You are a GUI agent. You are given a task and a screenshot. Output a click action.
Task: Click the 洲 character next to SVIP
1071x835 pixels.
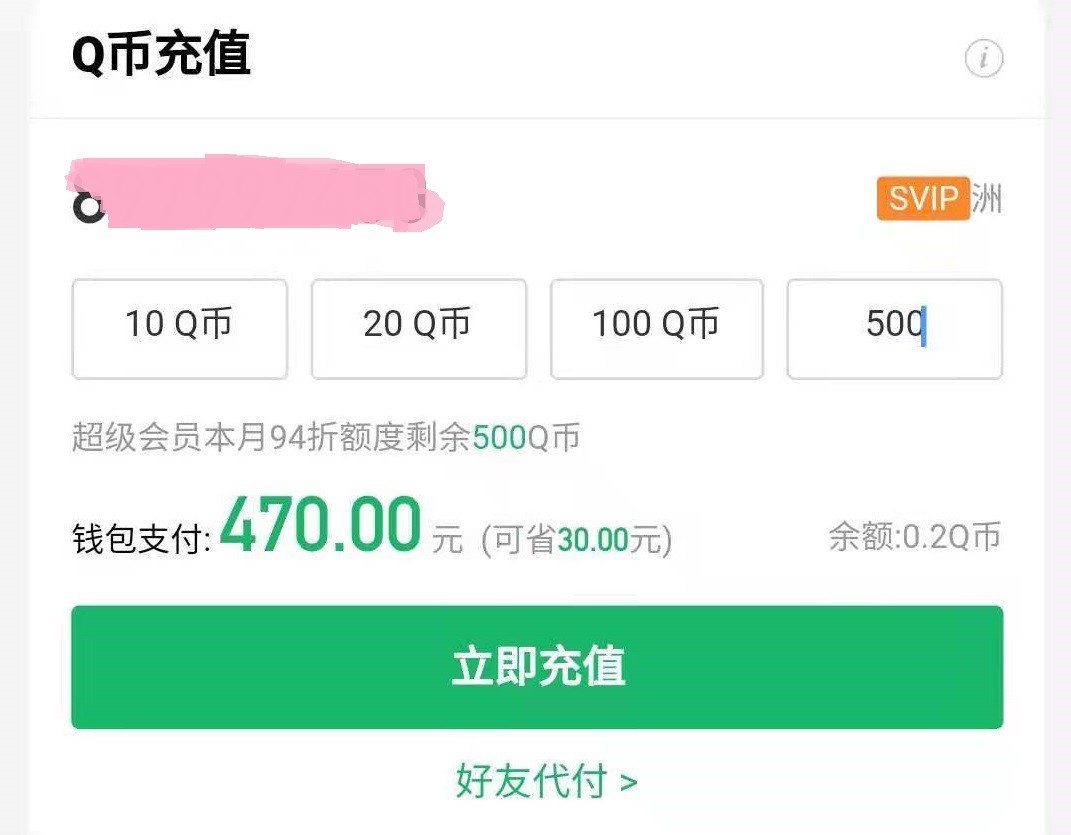tap(988, 199)
